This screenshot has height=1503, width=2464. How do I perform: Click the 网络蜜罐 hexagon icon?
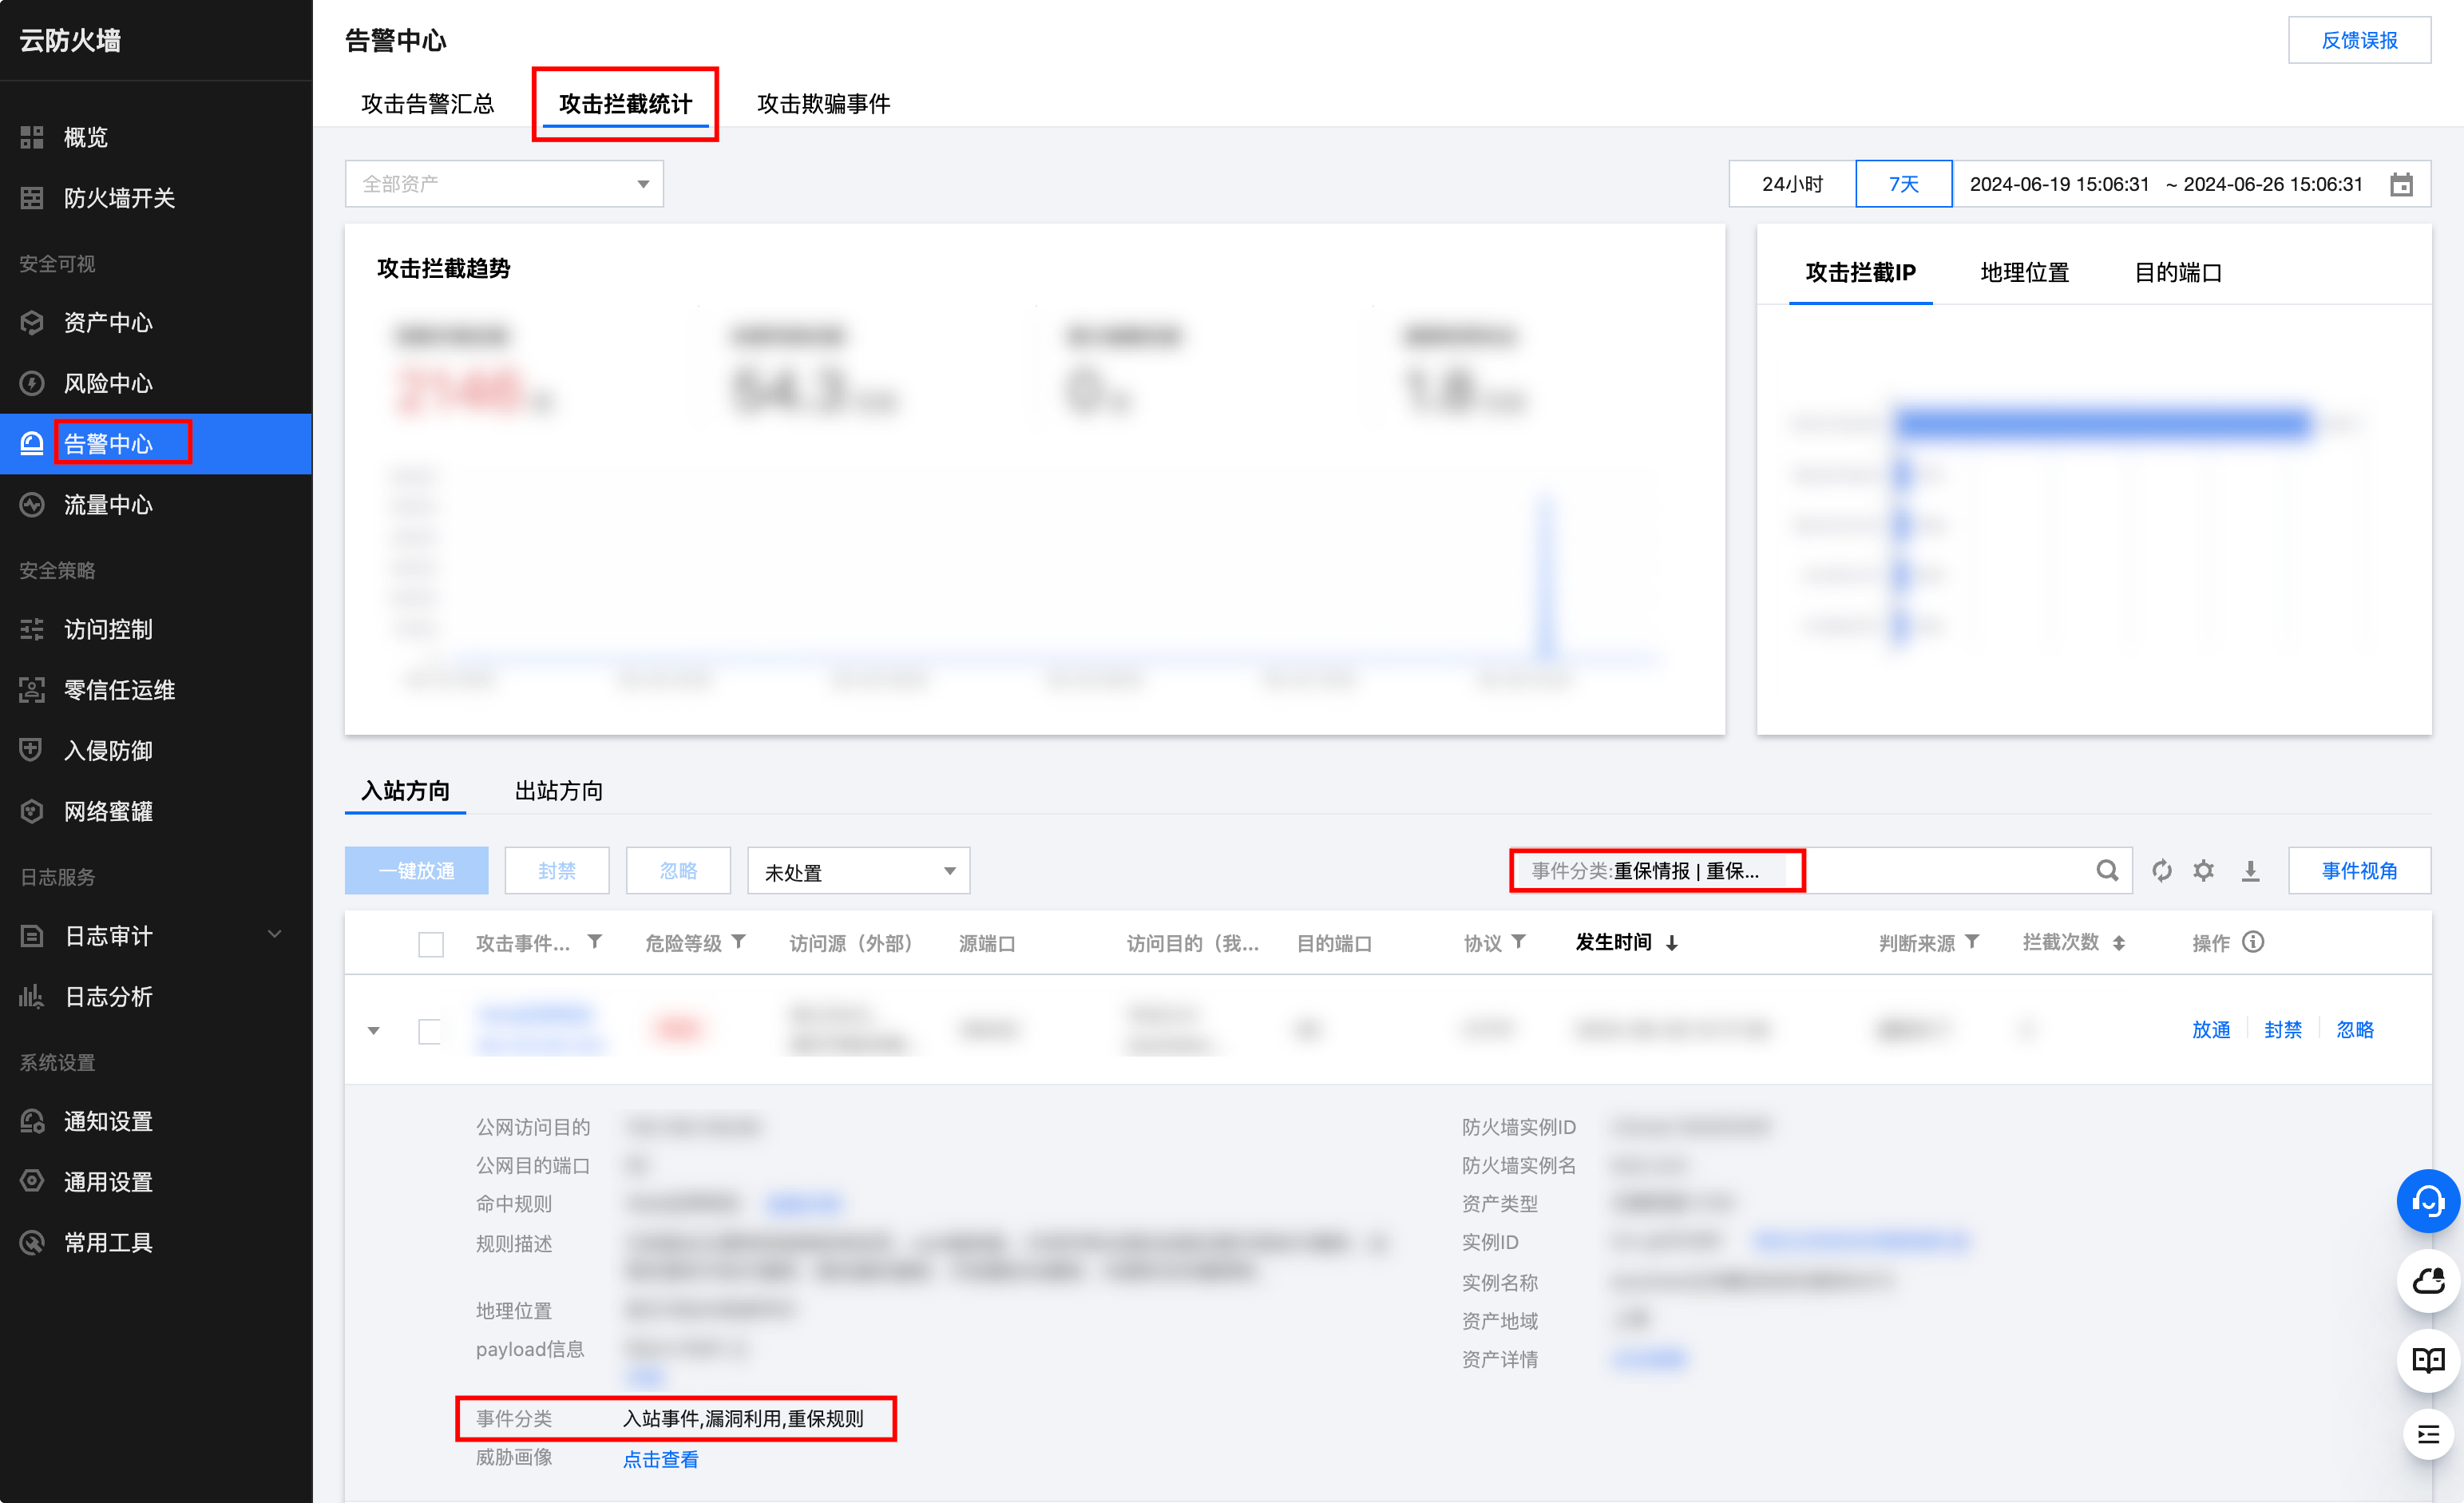(x=32, y=811)
